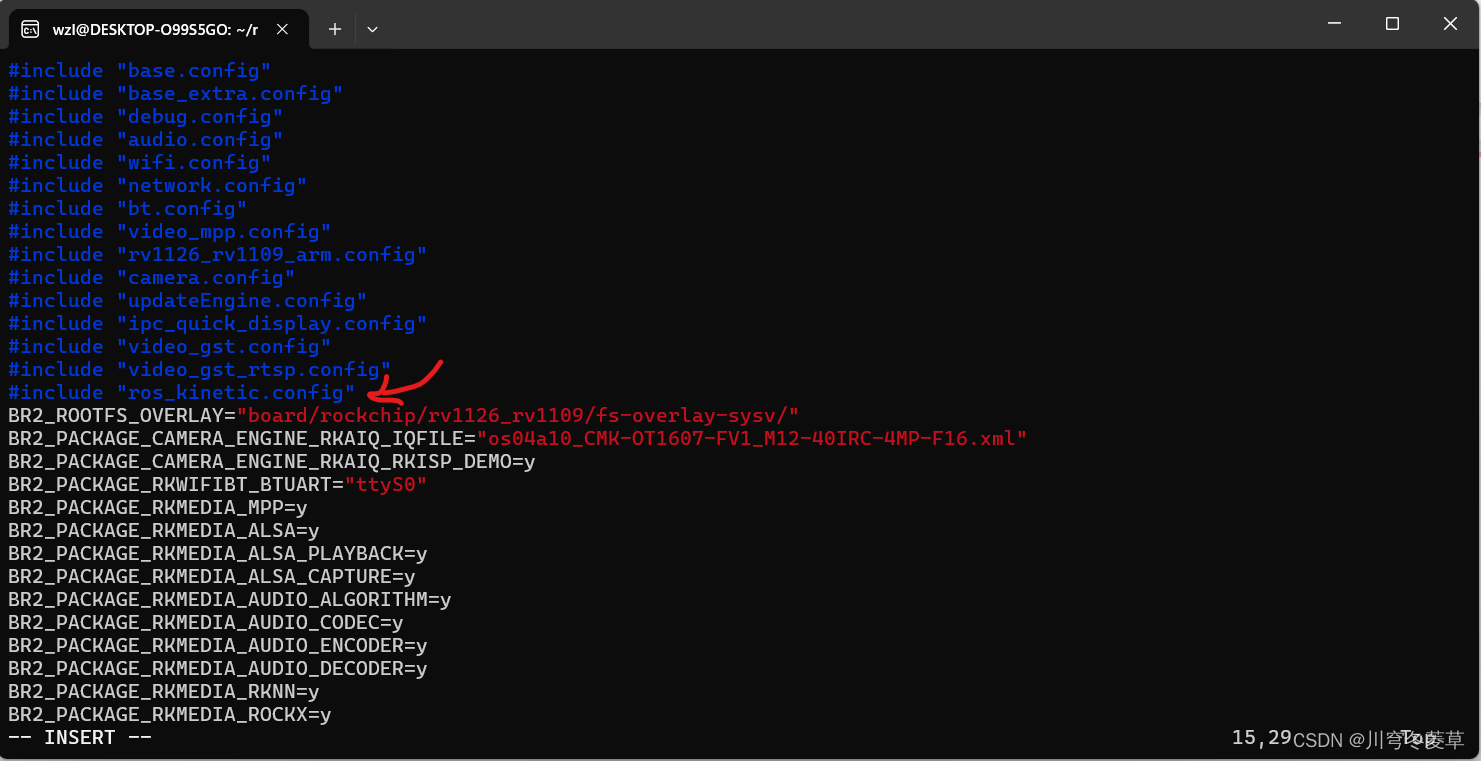
Task: Click the include line for base.config
Action: click(137, 70)
